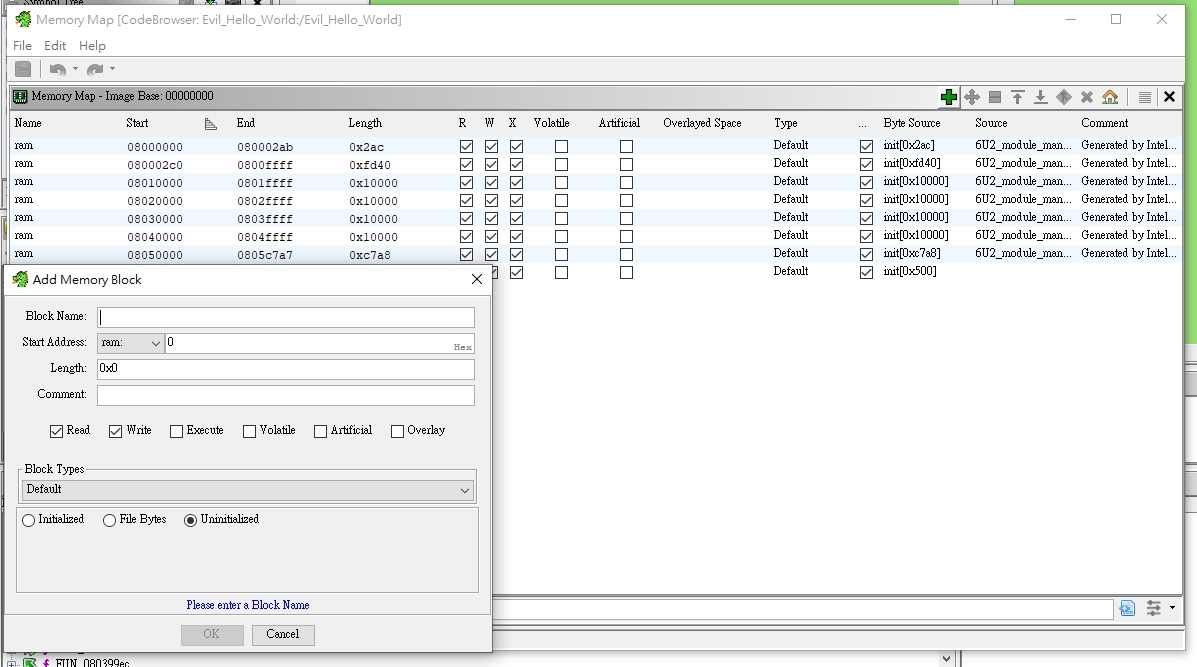Sort table by Start column header

coord(137,123)
